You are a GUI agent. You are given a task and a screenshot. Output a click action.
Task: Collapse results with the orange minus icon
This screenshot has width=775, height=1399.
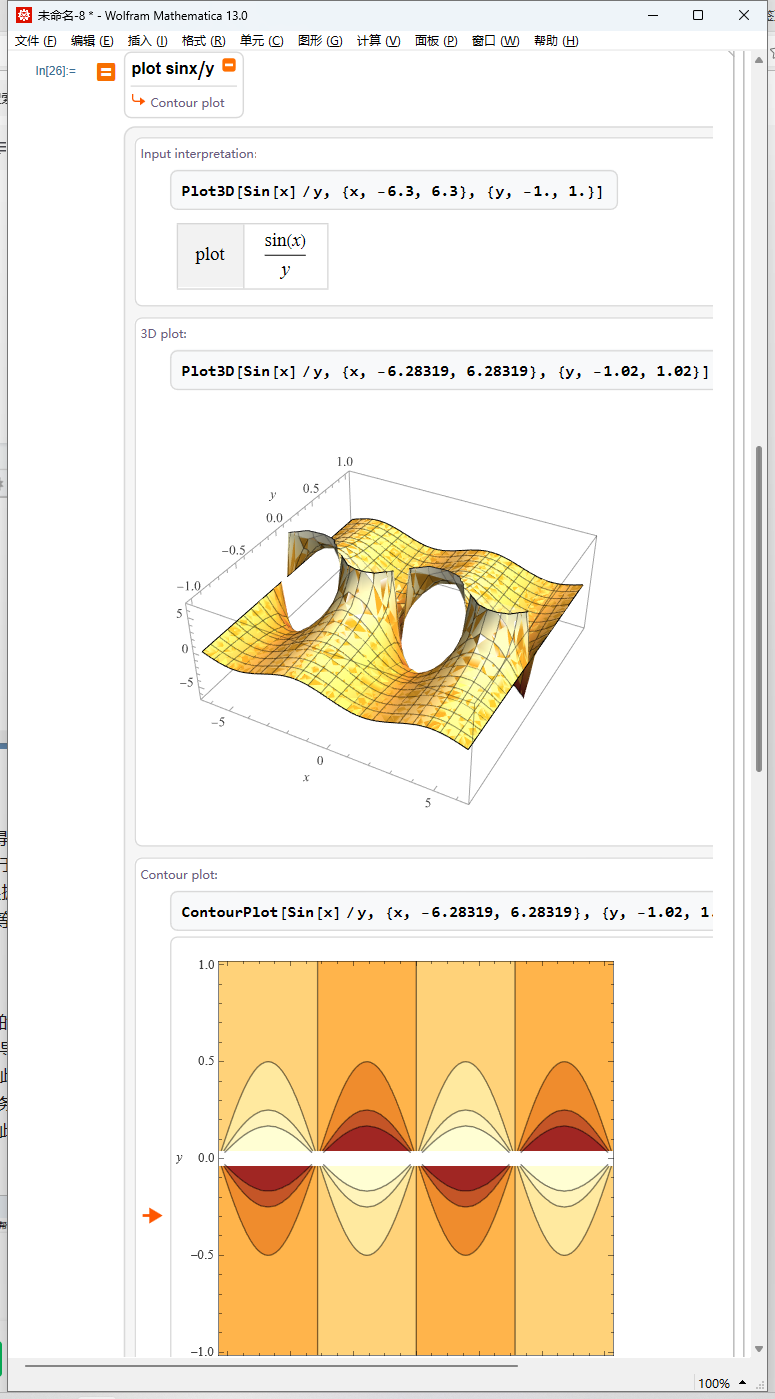click(229, 65)
